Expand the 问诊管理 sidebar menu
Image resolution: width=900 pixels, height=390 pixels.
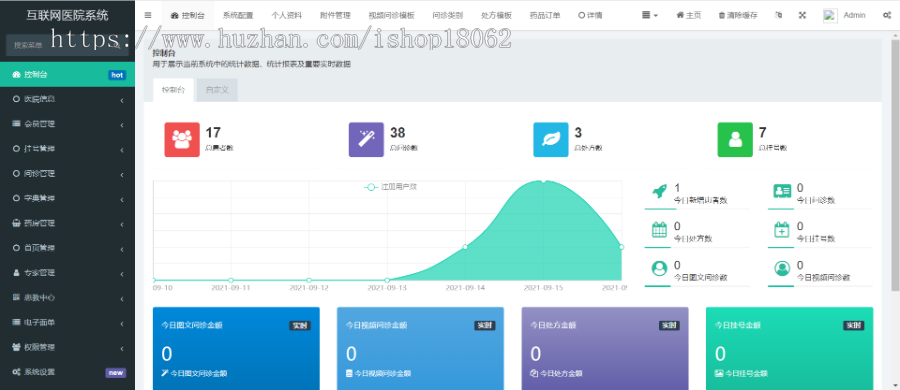(x=68, y=173)
